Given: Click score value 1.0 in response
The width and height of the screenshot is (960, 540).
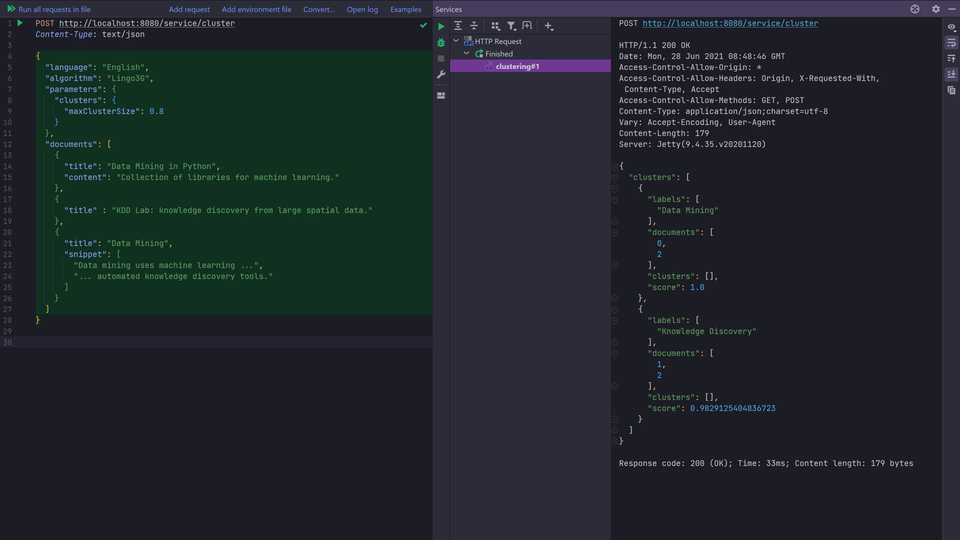Looking at the screenshot, I should (697, 287).
